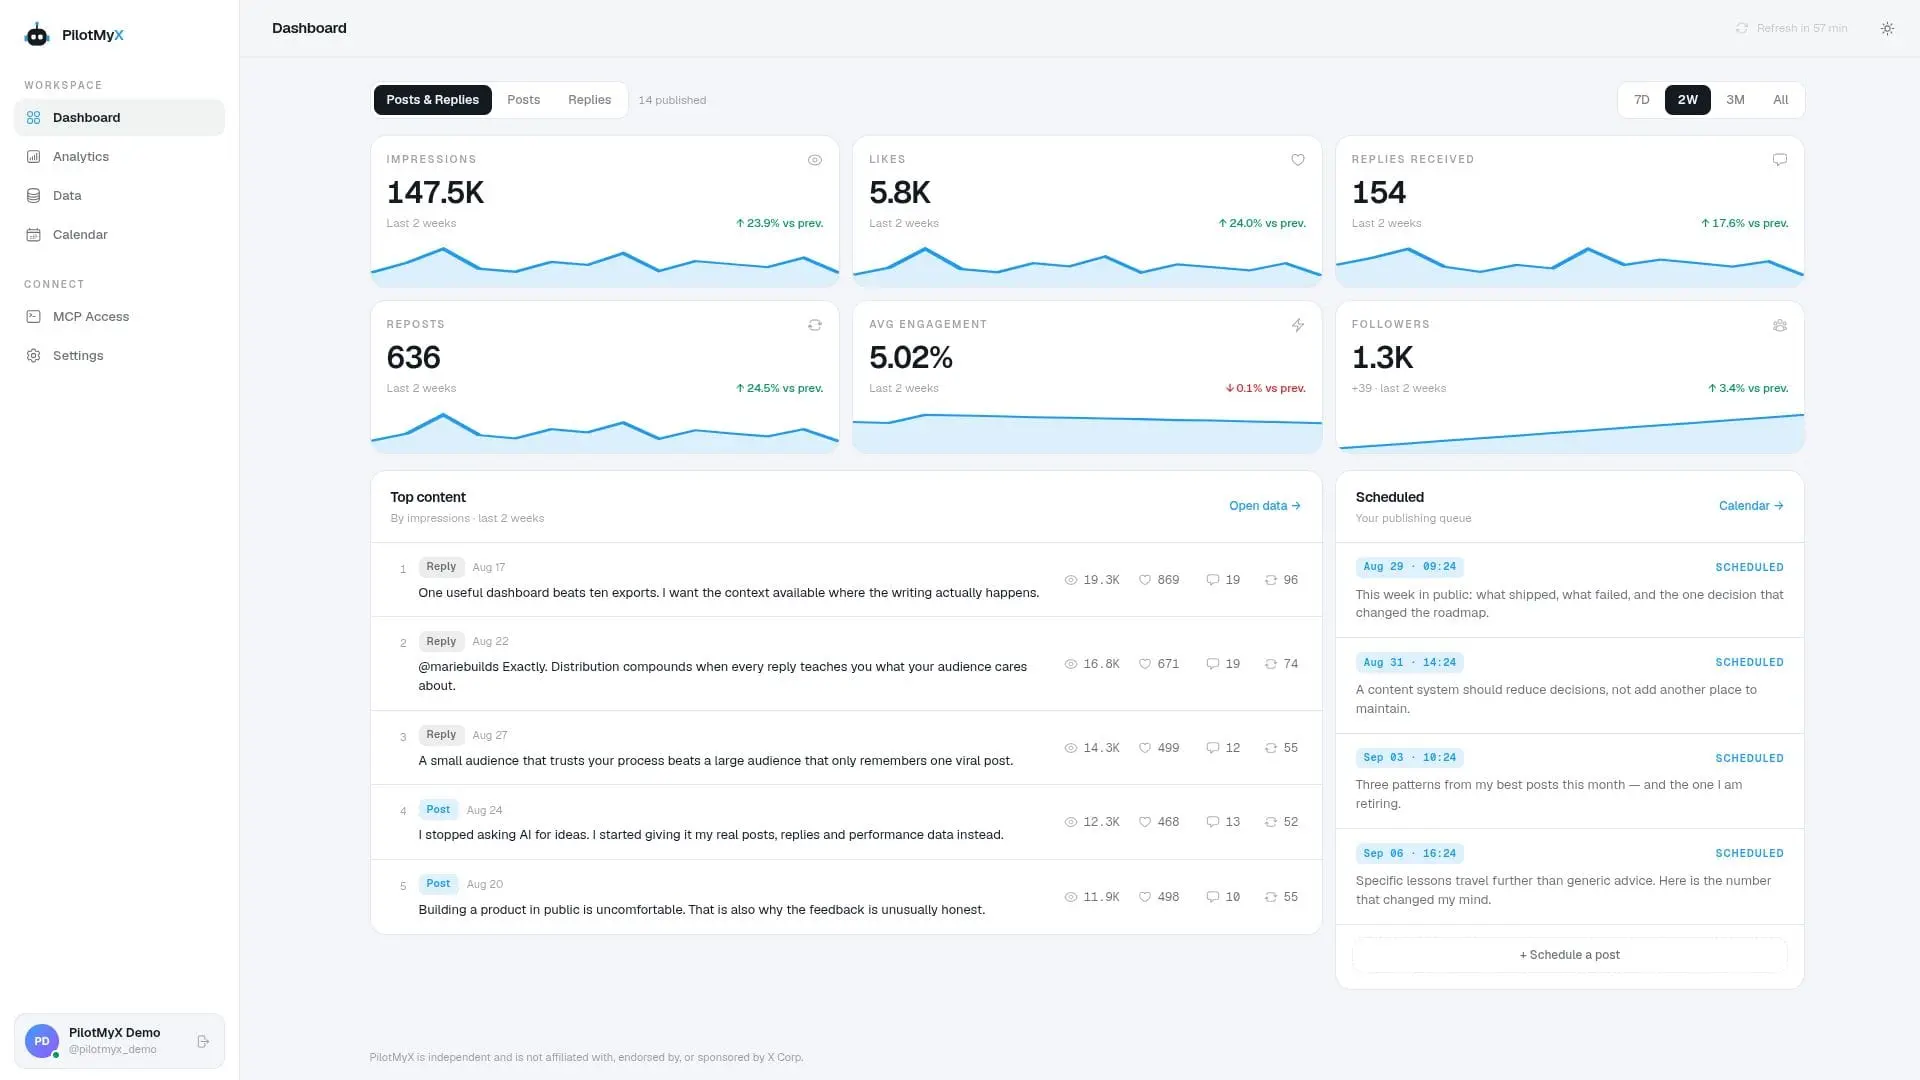
Task: Click the people icon on Followers card
Action: (x=1780, y=325)
